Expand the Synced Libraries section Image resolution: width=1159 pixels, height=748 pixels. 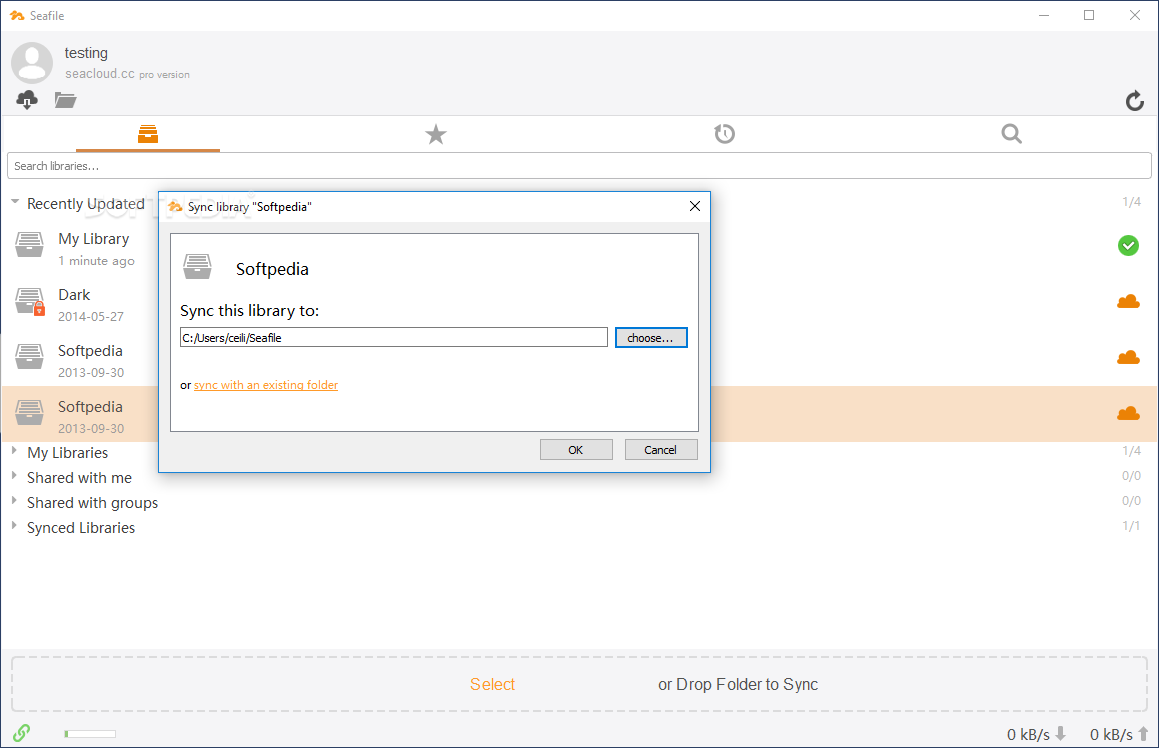(14, 526)
